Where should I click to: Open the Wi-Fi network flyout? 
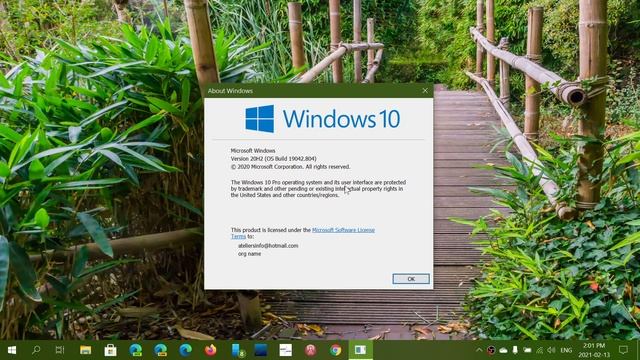(540, 350)
